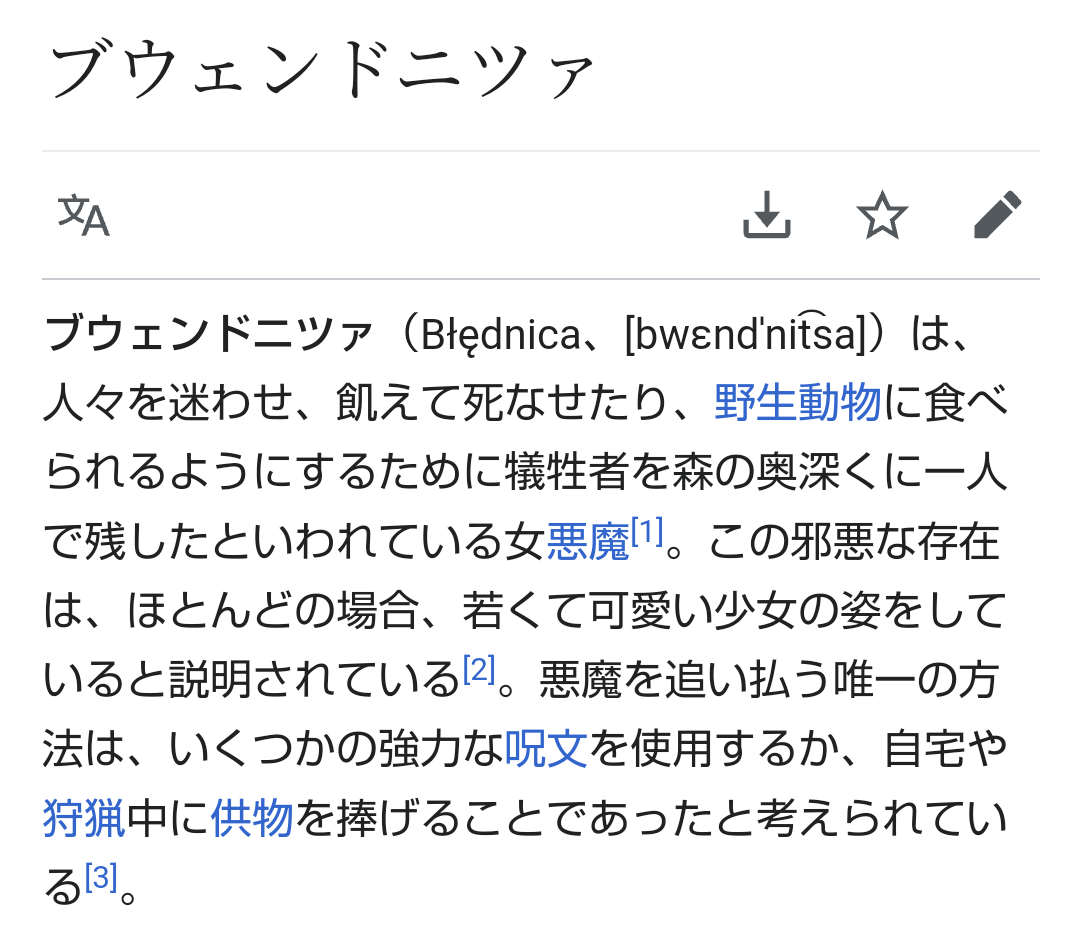View citation reference [3]
This screenshot has height=941, width=1080.
(101, 878)
